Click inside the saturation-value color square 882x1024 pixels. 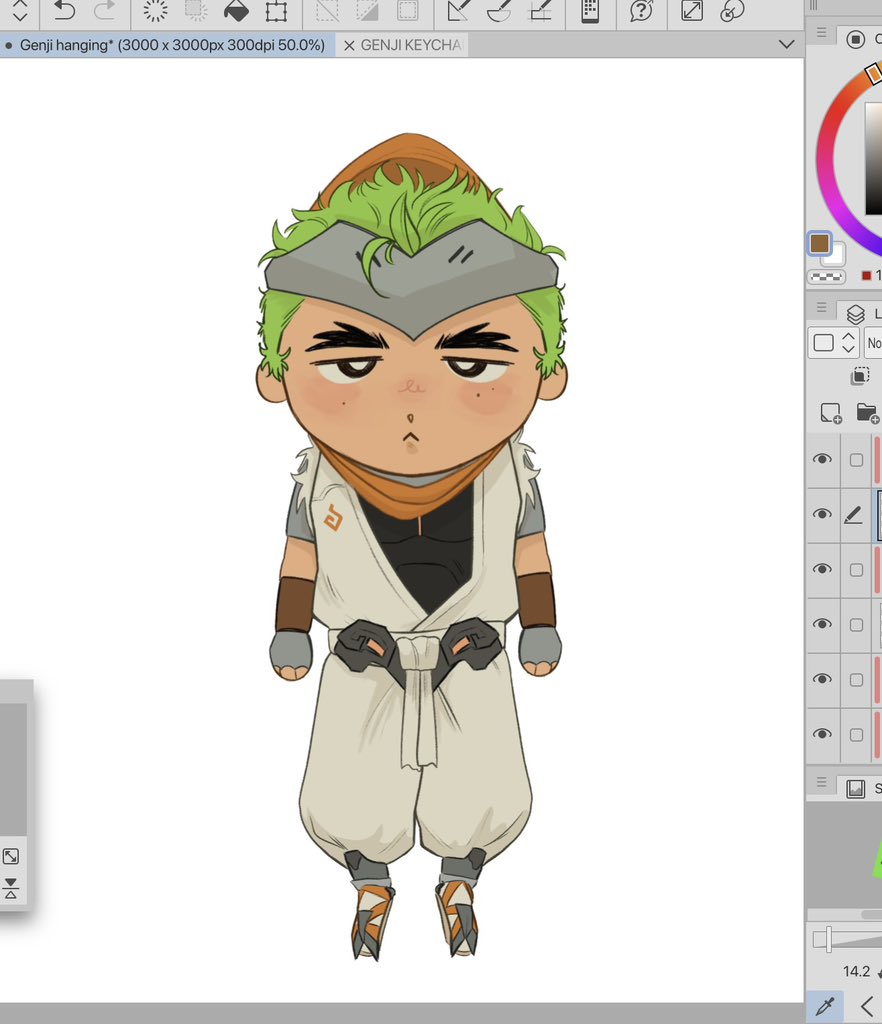tap(874, 158)
